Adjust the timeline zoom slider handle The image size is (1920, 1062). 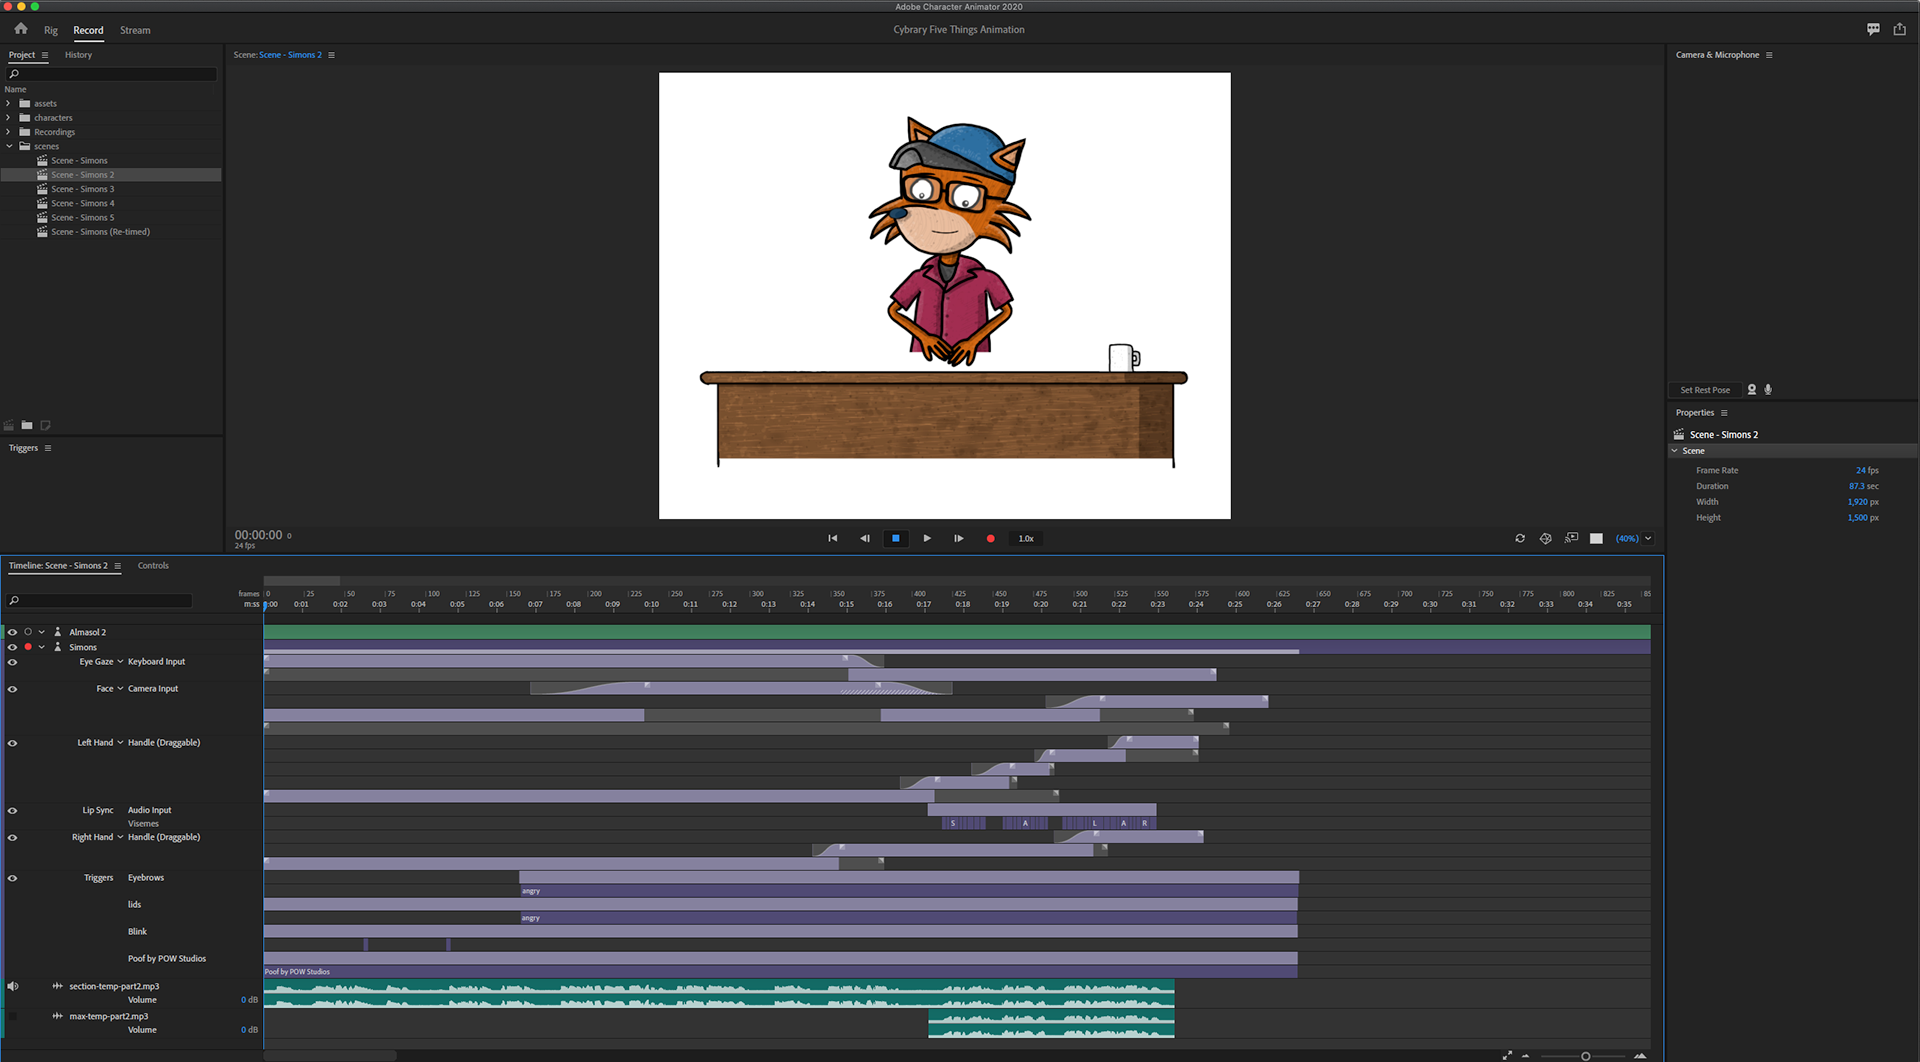coord(1585,1056)
